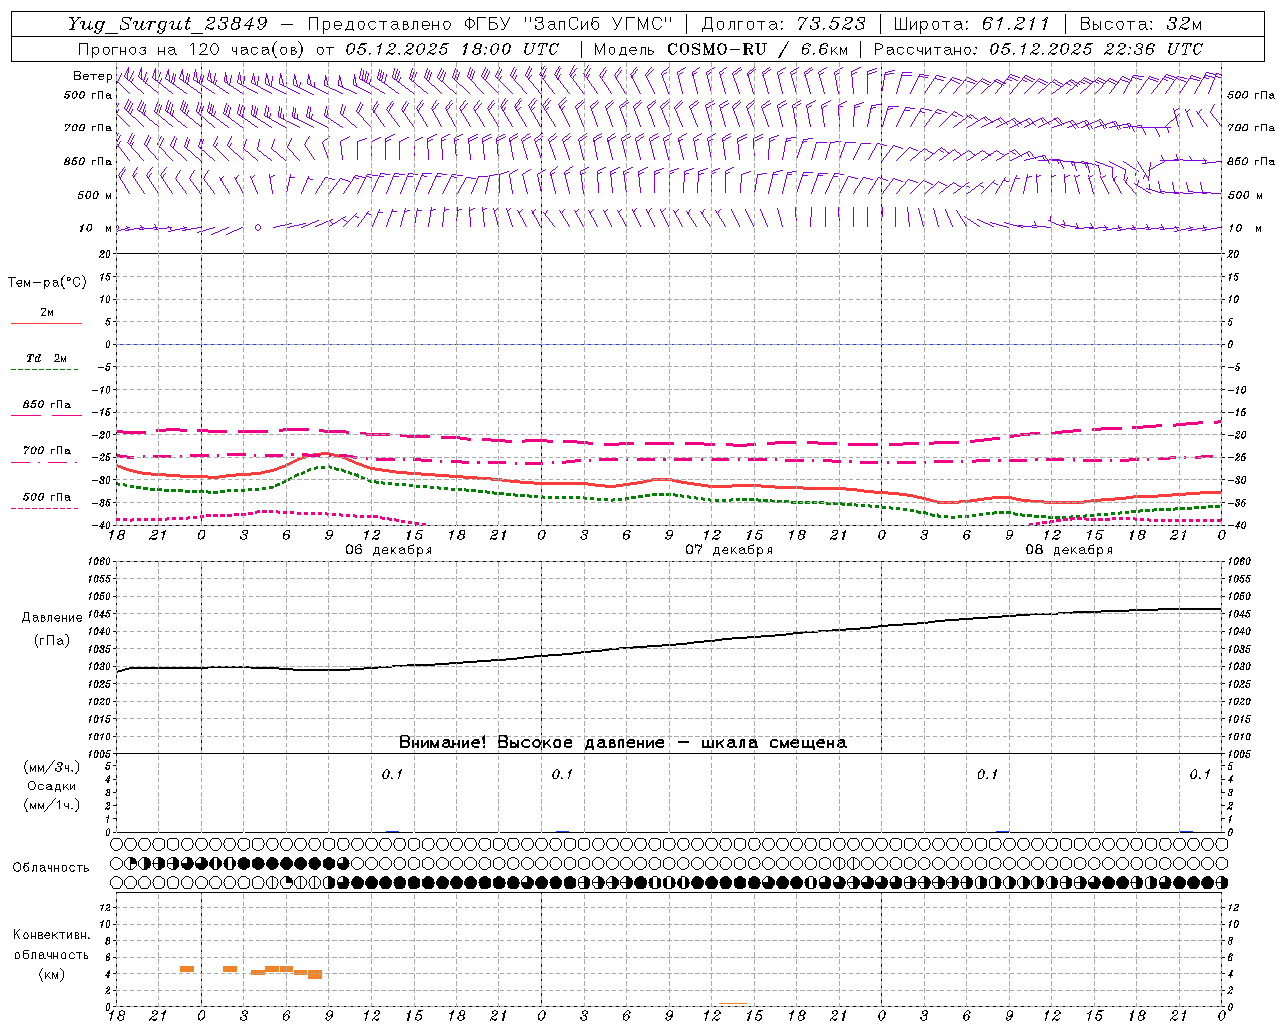Select the model name COSMO-RU / 6.6км

[758, 49]
